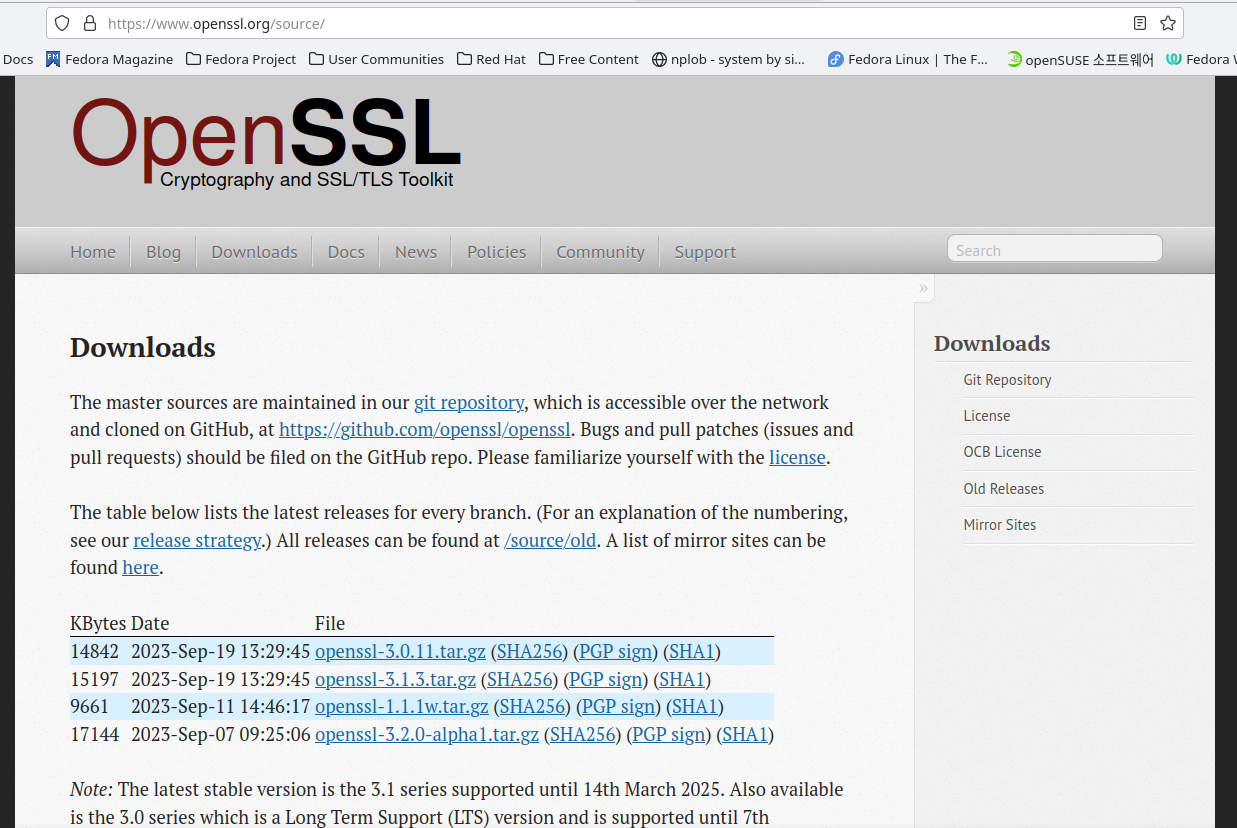Open OCB License sidebar link
Image resolution: width=1237 pixels, height=828 pixels.
pos(1002,452)
